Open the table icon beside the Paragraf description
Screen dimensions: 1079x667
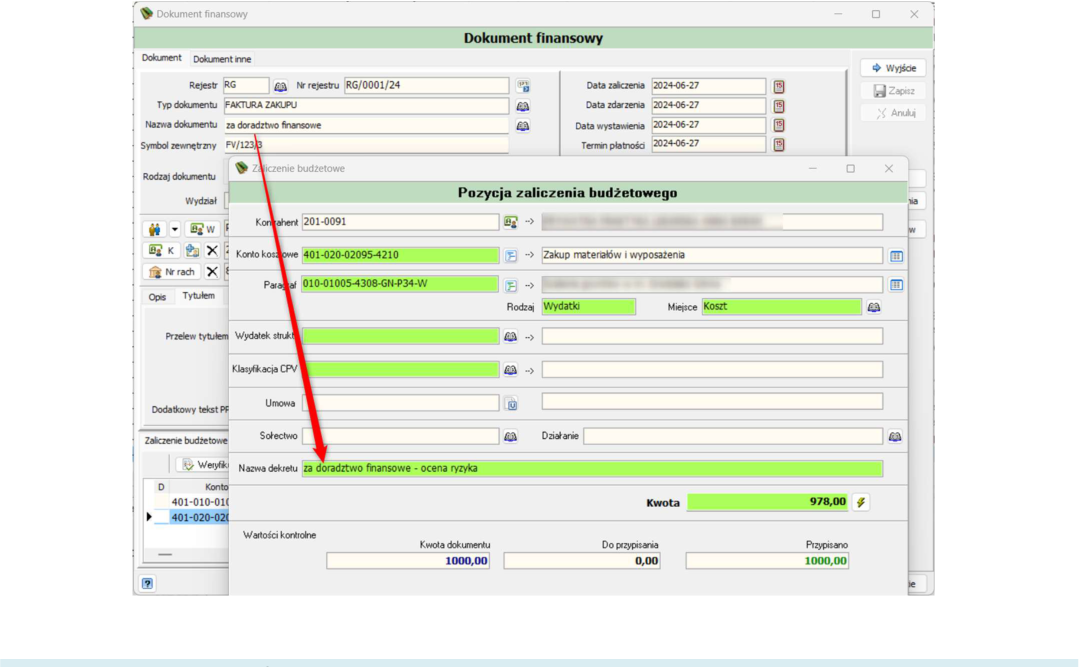[896, 284]
